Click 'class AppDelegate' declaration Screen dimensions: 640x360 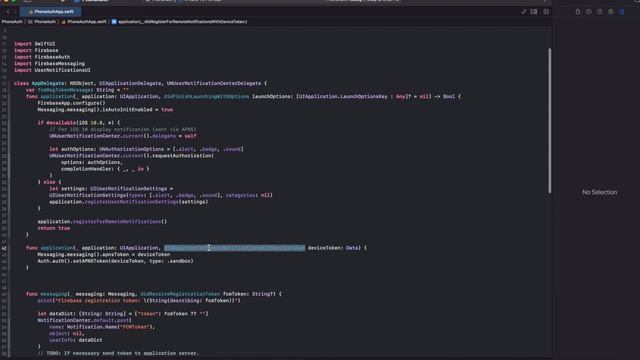pos(140,83)
